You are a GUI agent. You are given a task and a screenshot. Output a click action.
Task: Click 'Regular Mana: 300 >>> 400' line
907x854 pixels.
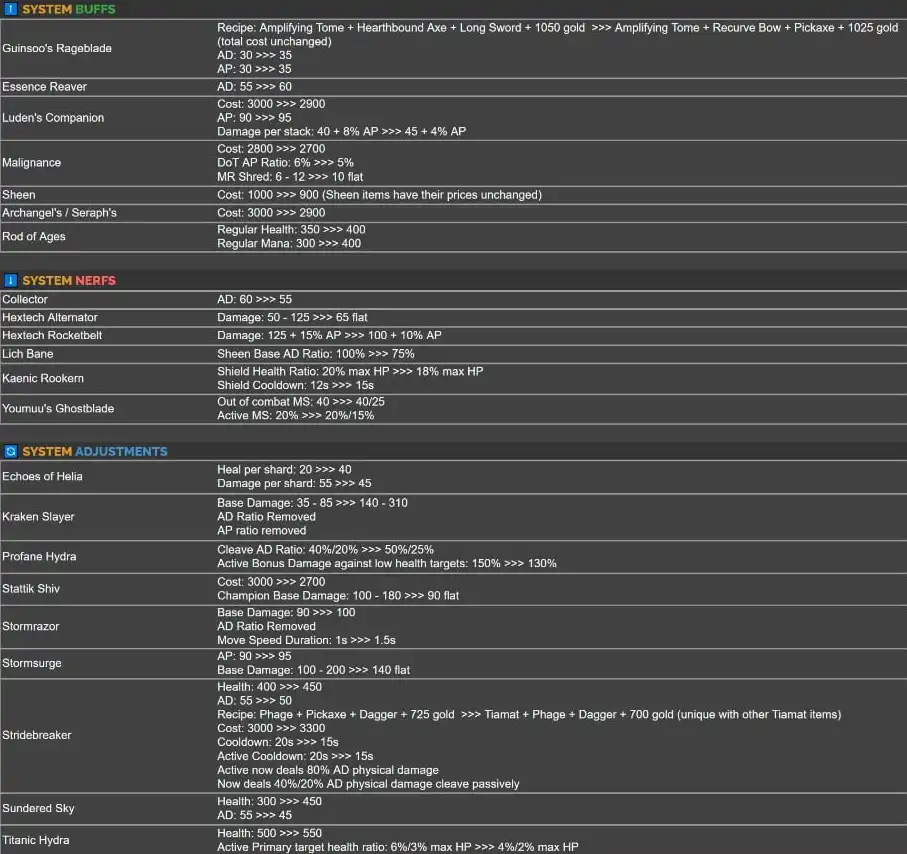[289, 244]
